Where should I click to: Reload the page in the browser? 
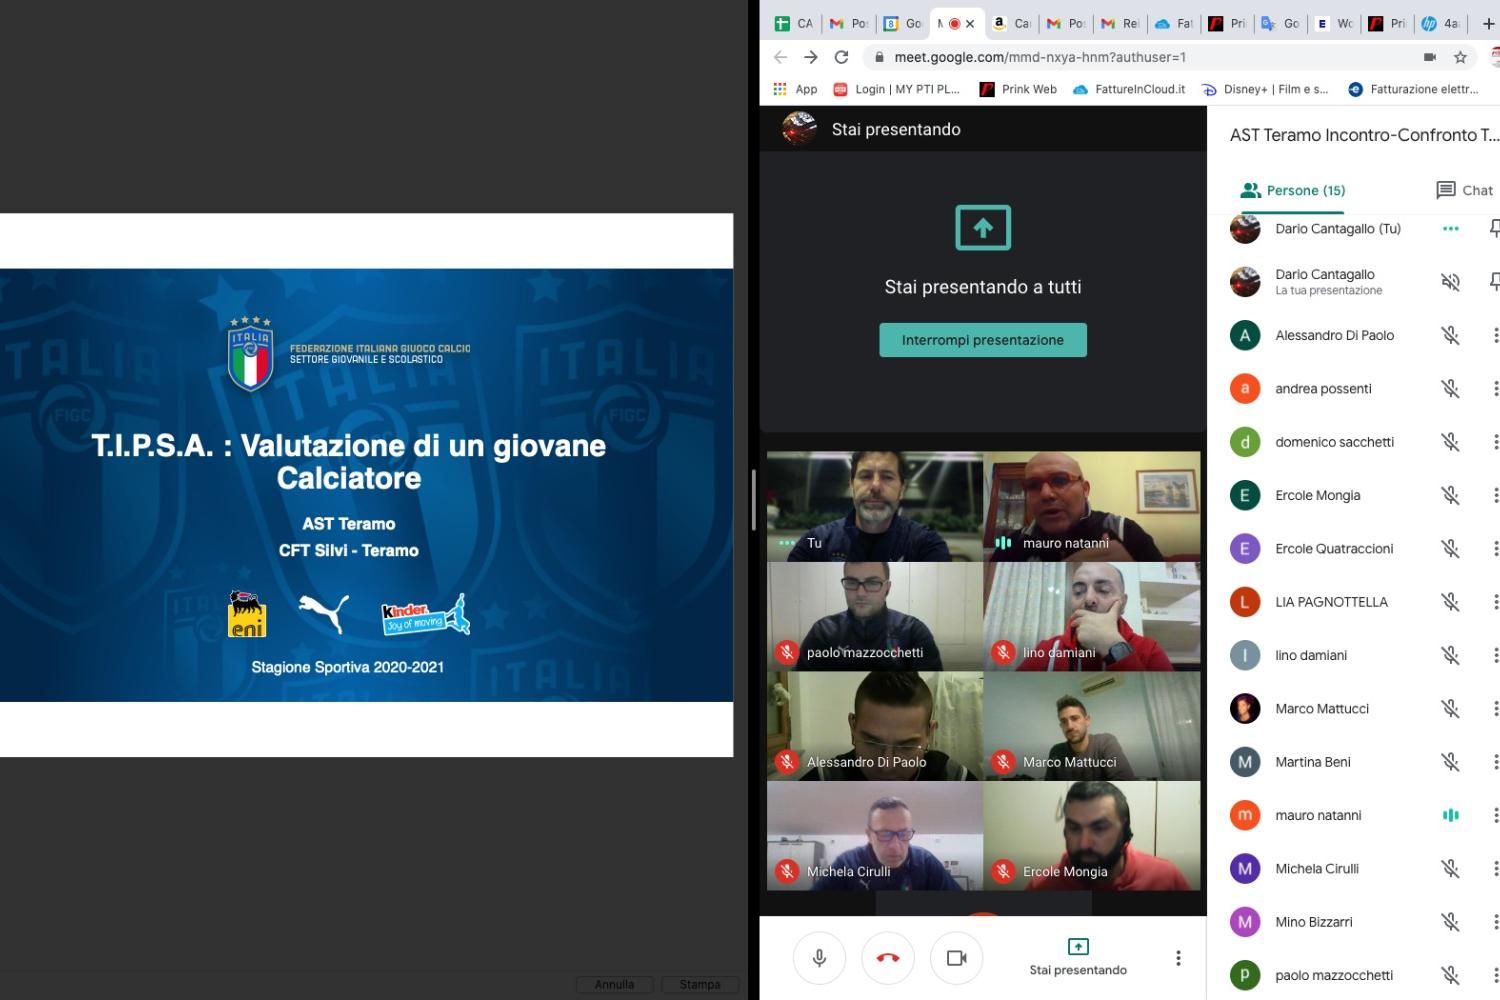841,57
